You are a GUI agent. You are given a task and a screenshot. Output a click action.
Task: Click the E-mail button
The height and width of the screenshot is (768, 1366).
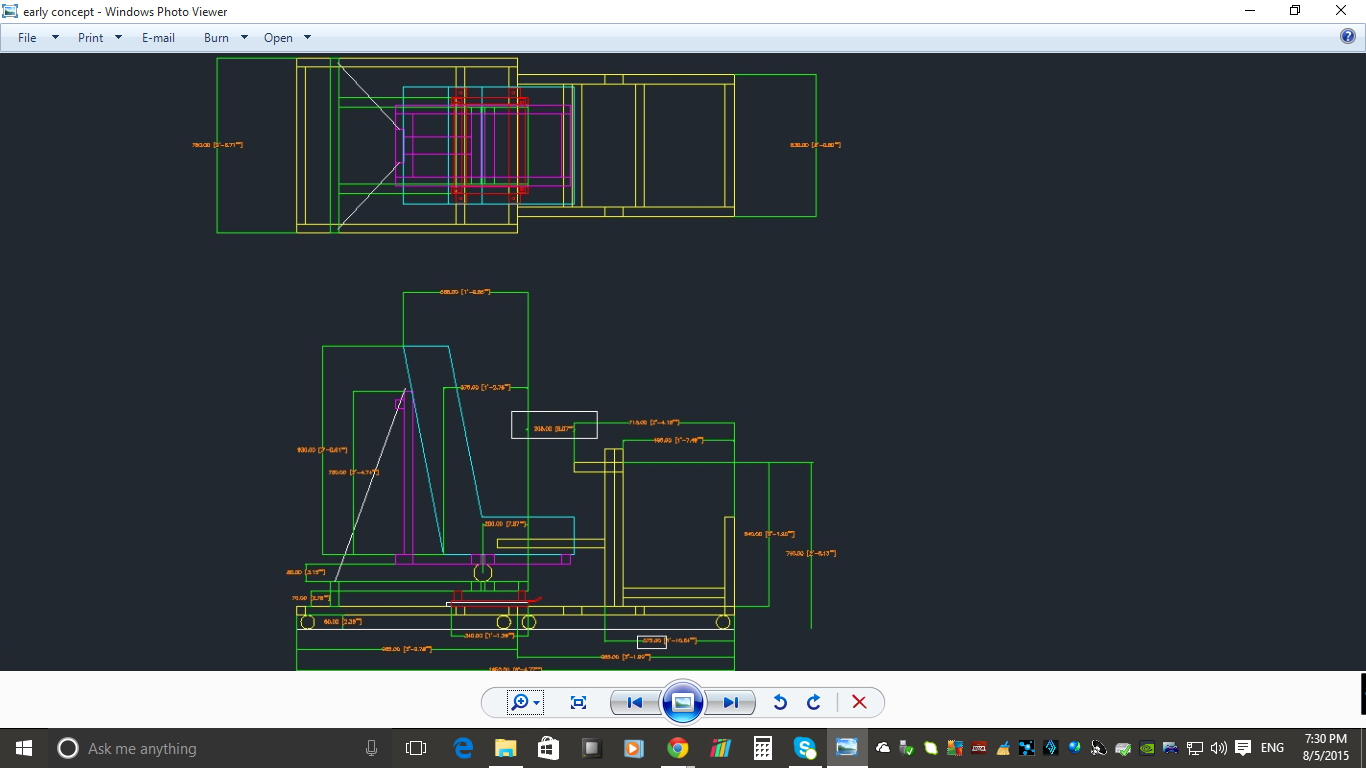(158, 38)
